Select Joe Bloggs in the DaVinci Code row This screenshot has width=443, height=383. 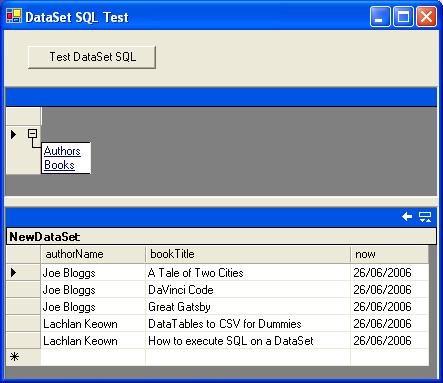[93, 290]
